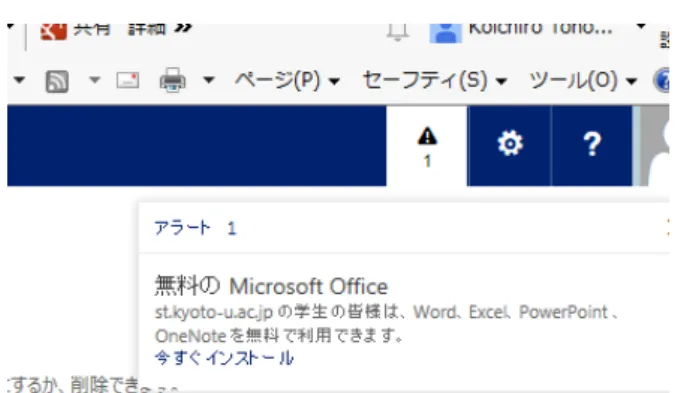
Task: Click the RSS feed icon
Action: tap(57, 81)
